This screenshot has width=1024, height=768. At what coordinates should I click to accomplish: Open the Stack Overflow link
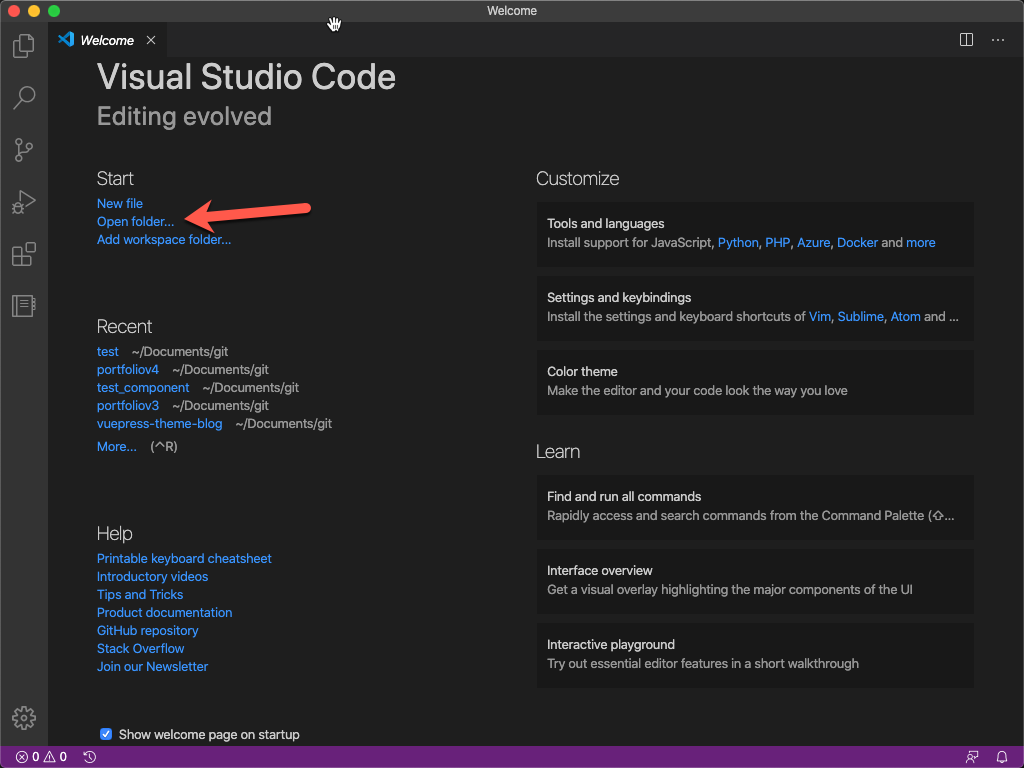(140, 648)
